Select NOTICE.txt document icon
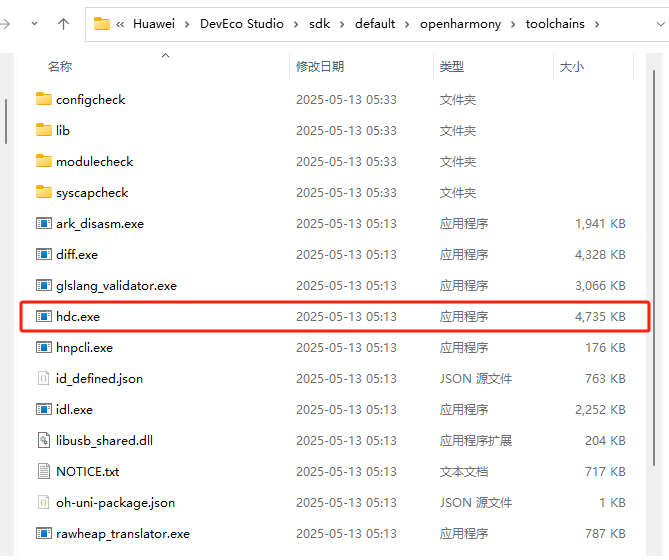The width and height of the screenshot is (669, 560). pyautogui.click(x=44, y=471)
